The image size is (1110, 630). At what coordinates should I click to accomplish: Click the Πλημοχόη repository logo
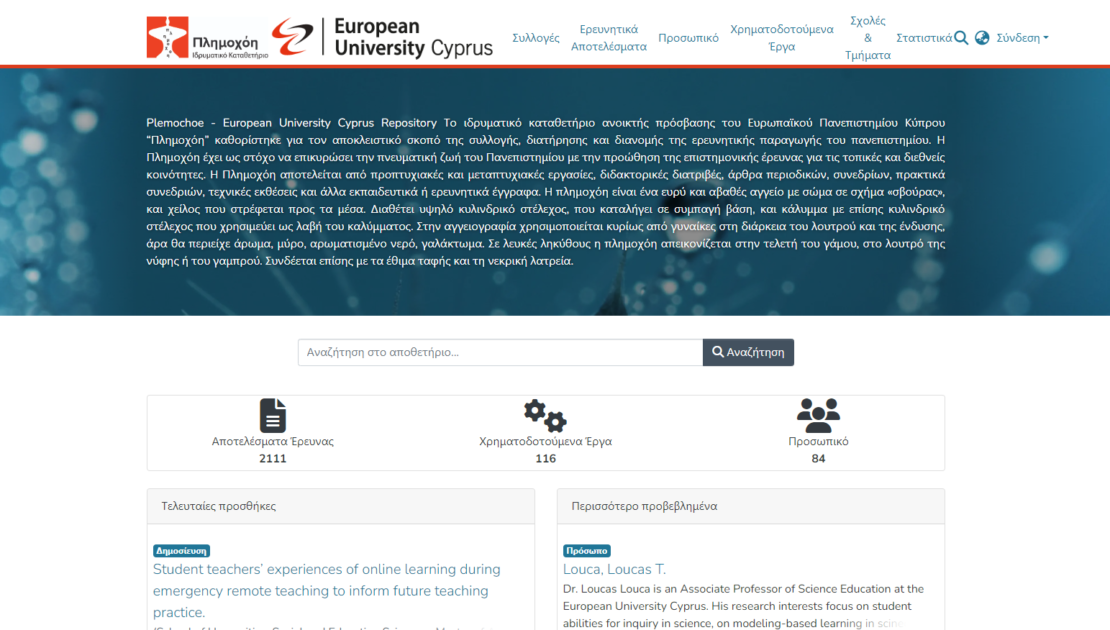tap(208, 38)
